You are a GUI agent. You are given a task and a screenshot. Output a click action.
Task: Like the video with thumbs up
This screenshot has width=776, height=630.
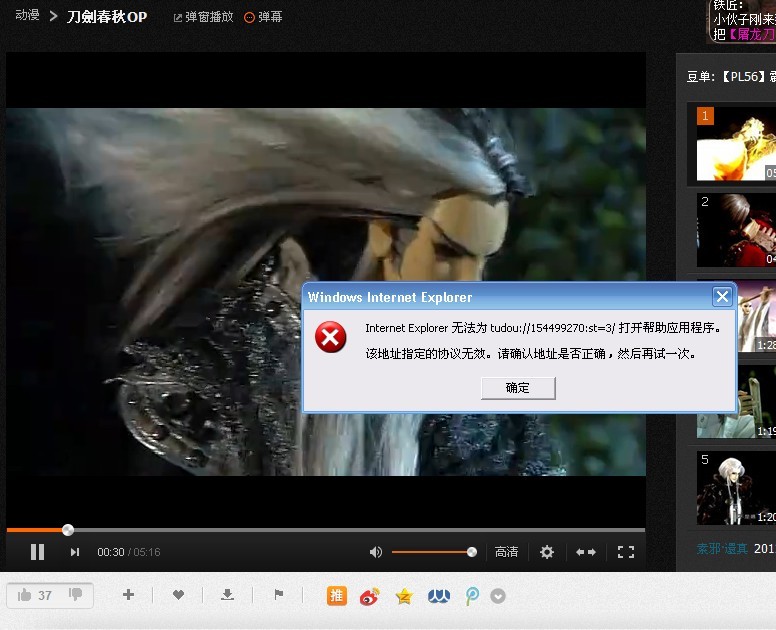(25, 595)
